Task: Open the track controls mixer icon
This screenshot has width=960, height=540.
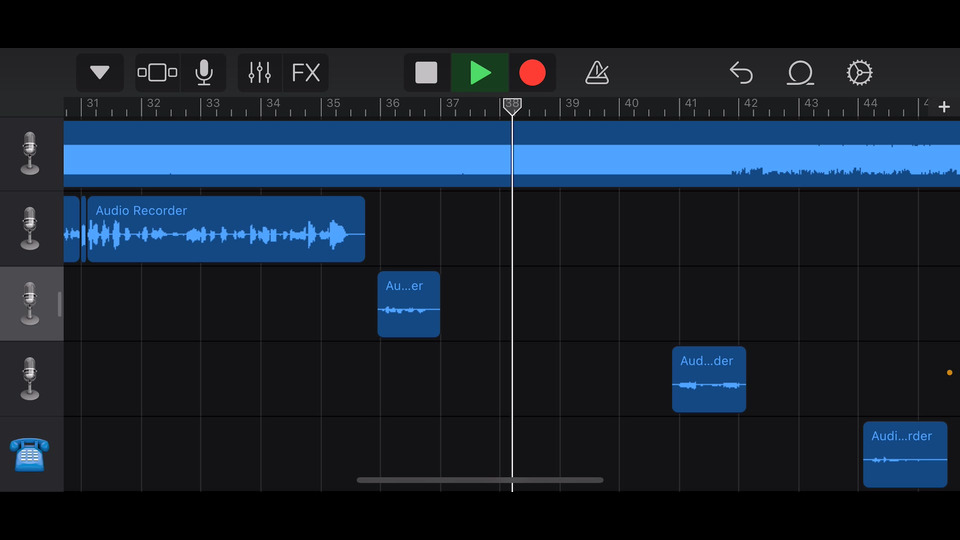Action: point(260,73)
